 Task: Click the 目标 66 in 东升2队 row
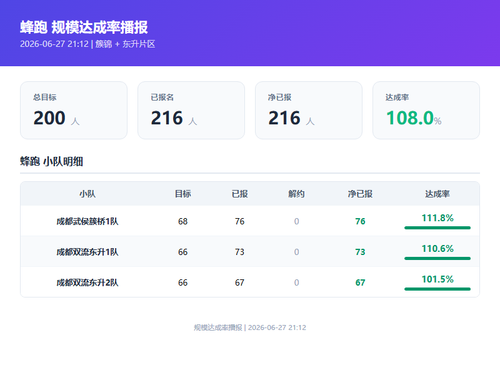pyautogui.click(x=183, y=283)
